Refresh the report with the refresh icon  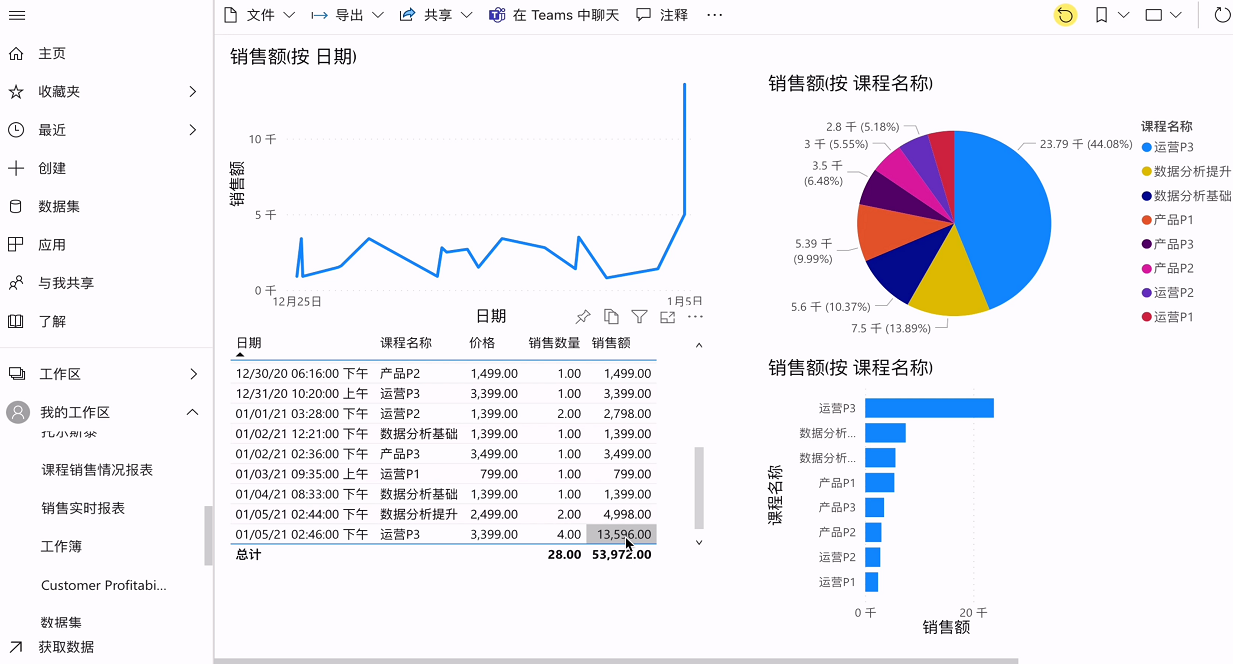coord(1222,15)
